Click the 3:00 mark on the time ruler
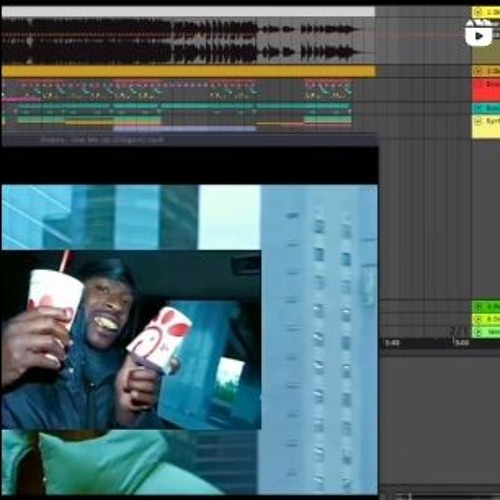 click(x=462, y=343)
